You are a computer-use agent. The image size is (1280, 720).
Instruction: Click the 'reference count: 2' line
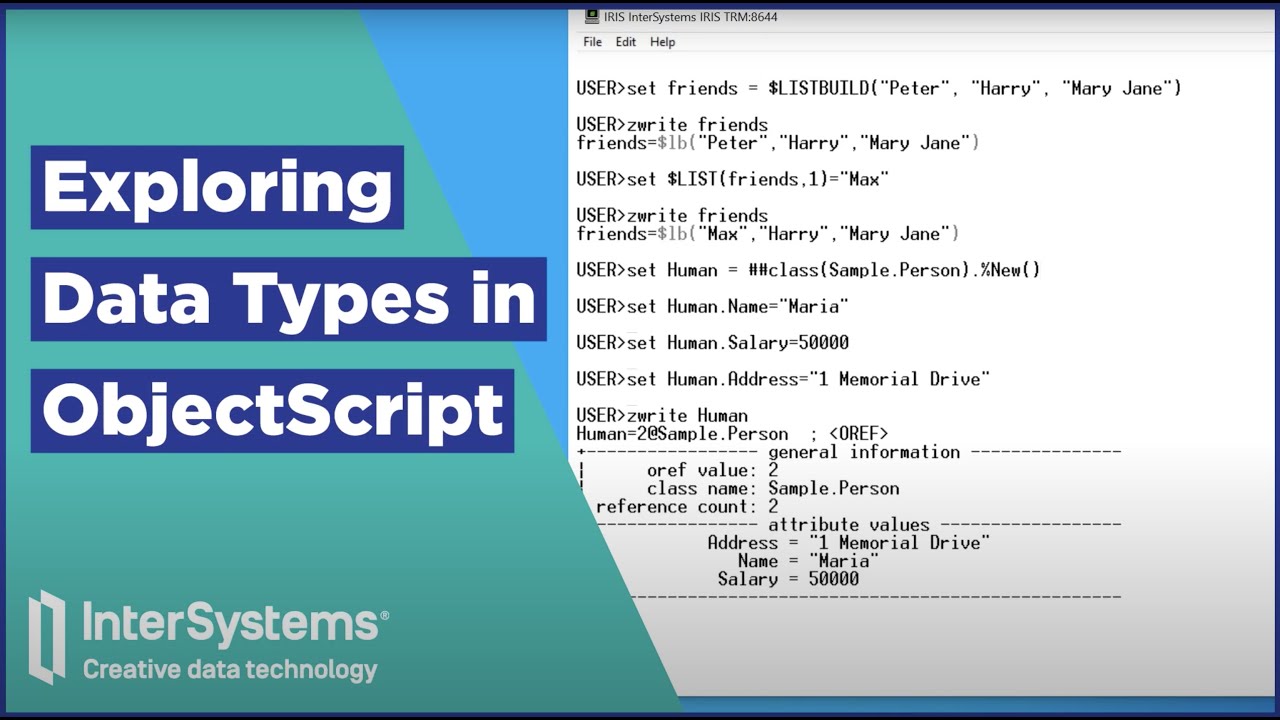(687, 507)
